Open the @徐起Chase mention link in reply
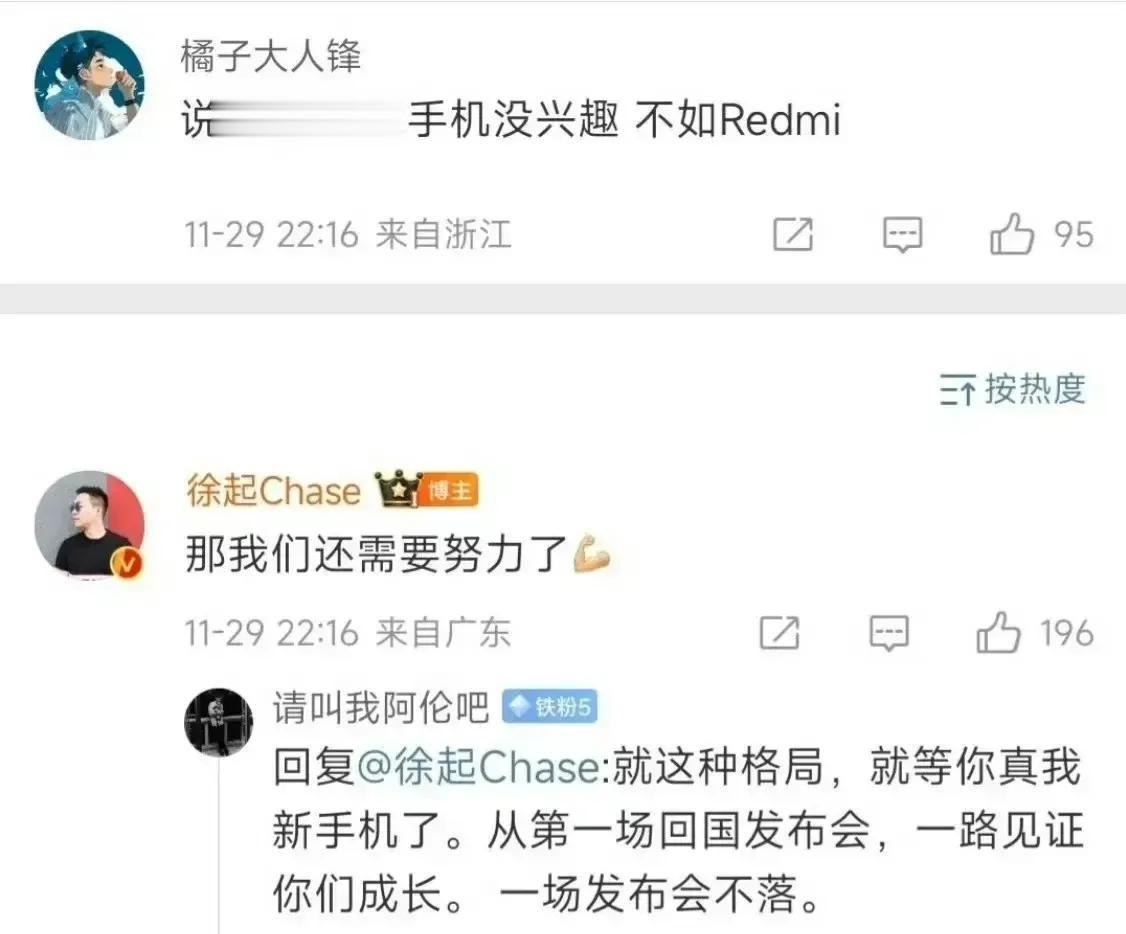Image resolution: width=1126 pixels, height=934 pixels. click(x=478, y=767)
